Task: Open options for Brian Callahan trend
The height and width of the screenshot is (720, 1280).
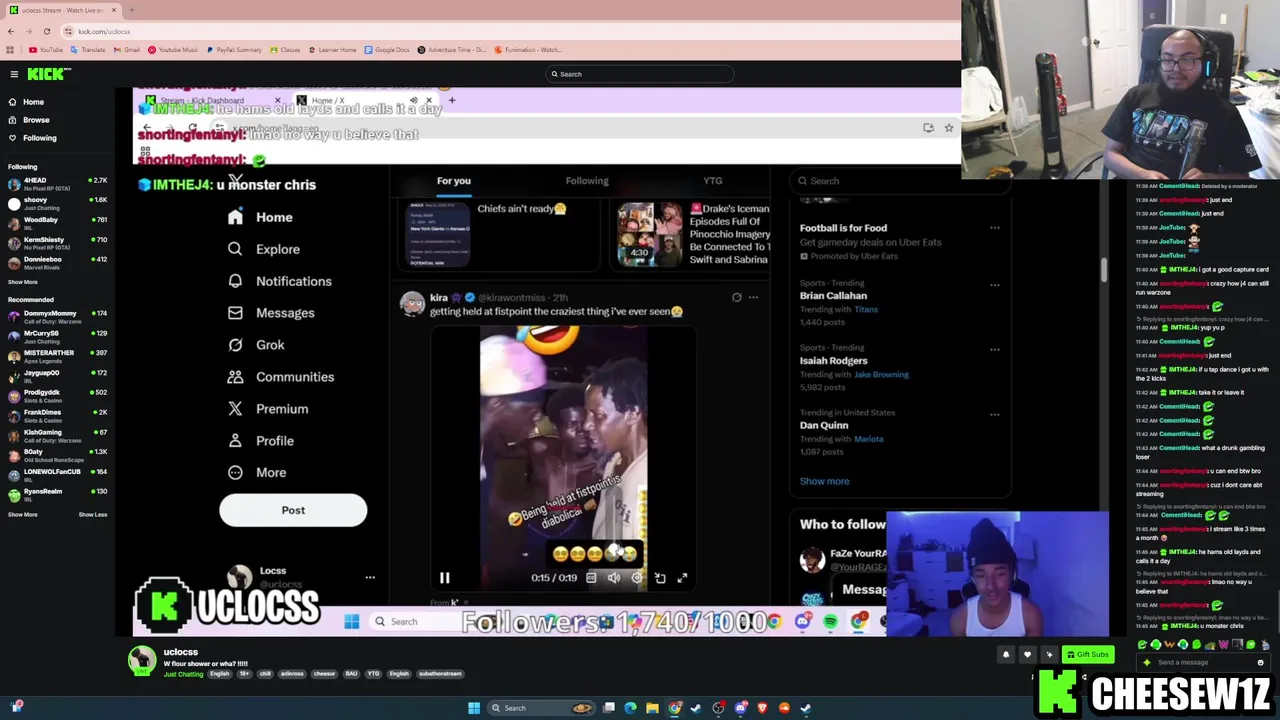Action: 994,285
